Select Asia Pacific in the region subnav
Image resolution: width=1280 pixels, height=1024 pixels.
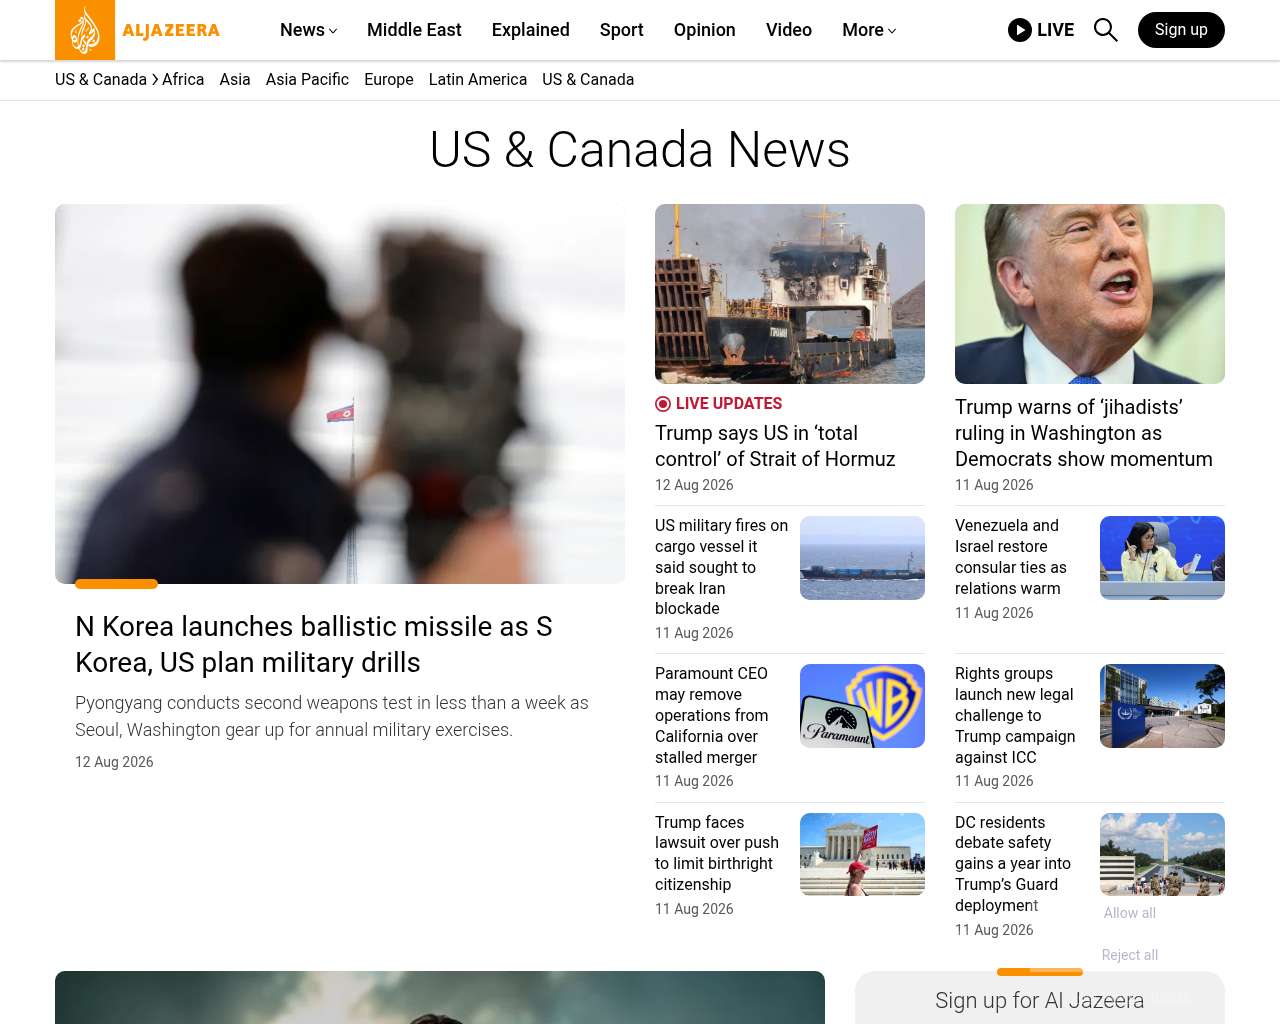point(307,80)
